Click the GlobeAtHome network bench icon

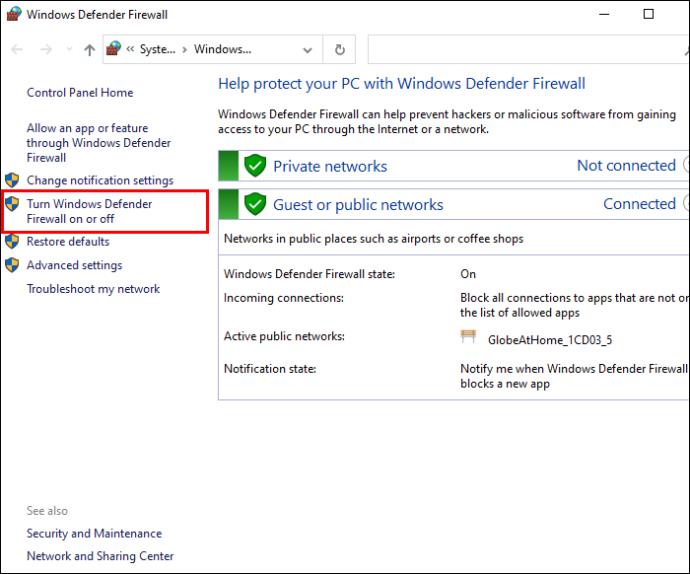pyautogui.click(x=468, y=337)
